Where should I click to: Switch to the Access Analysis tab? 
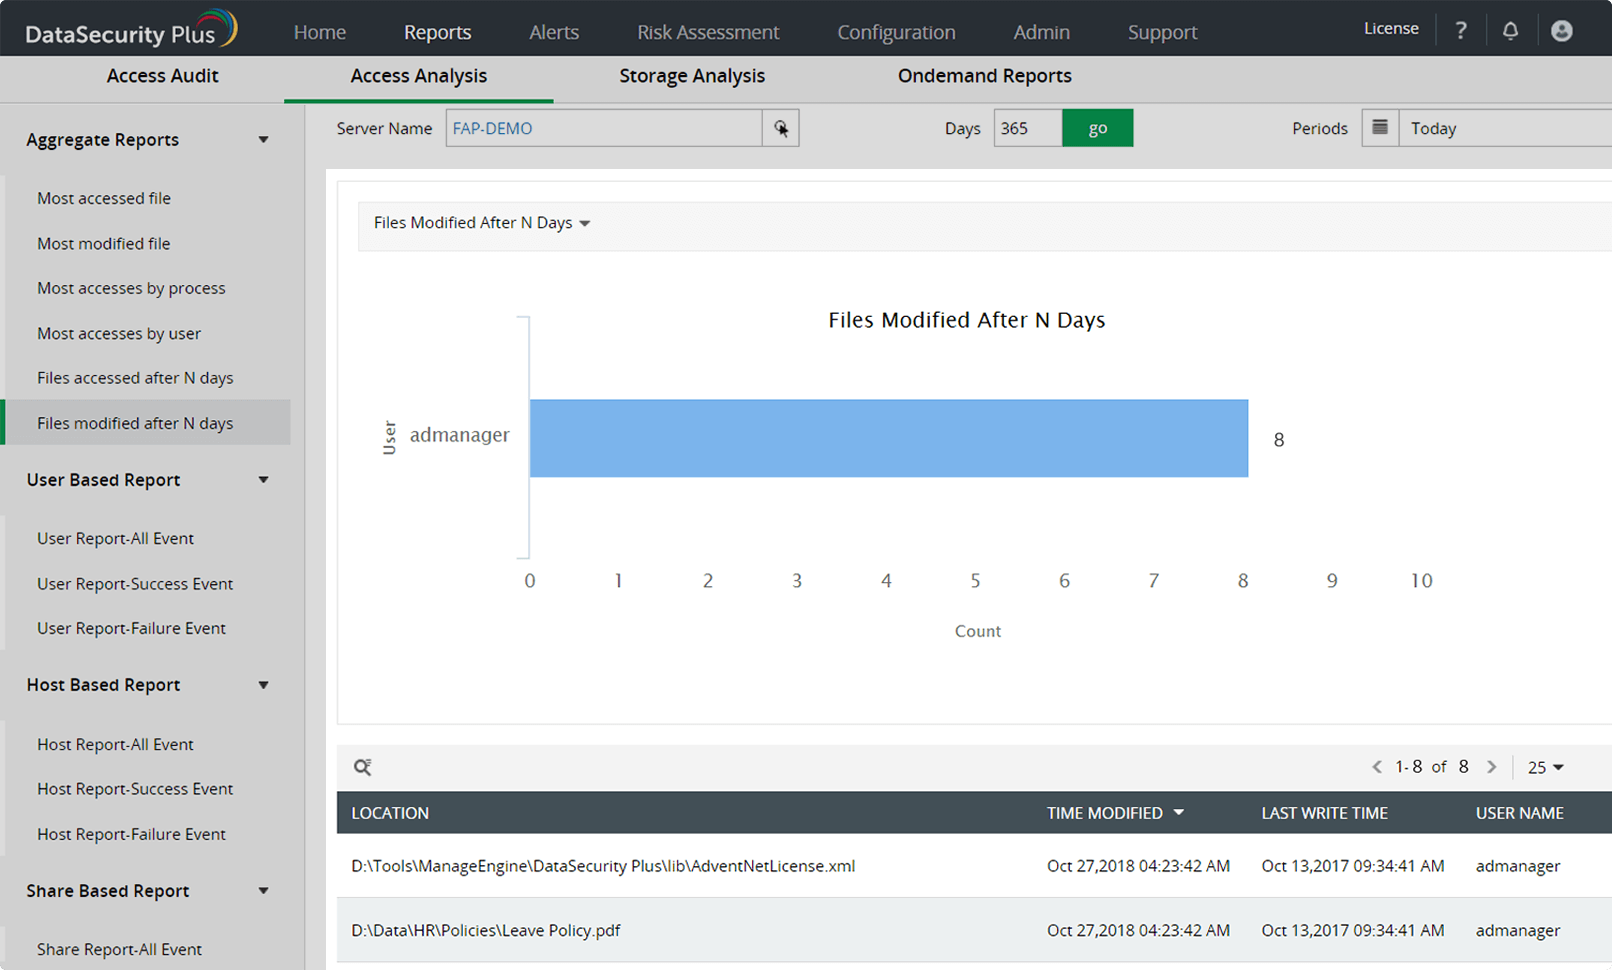point(419,76)
